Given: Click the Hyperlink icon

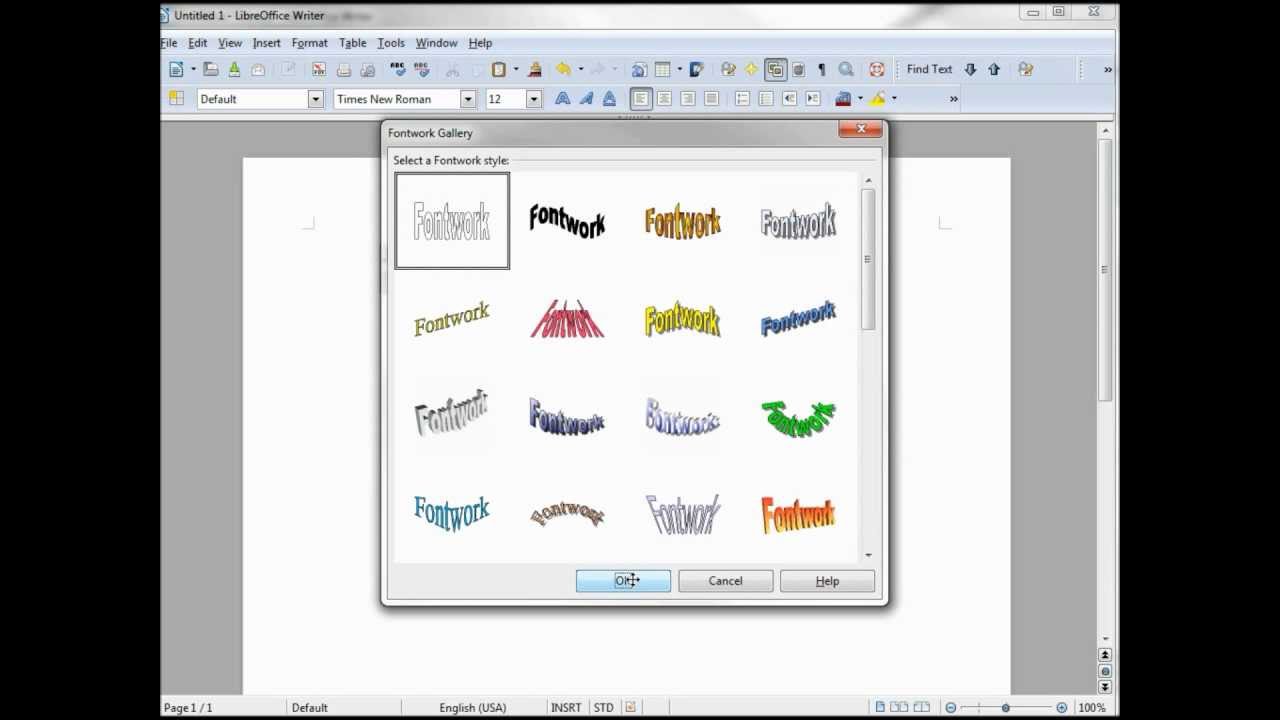Looking at the screenshot, I should click(x=638, y=69).
